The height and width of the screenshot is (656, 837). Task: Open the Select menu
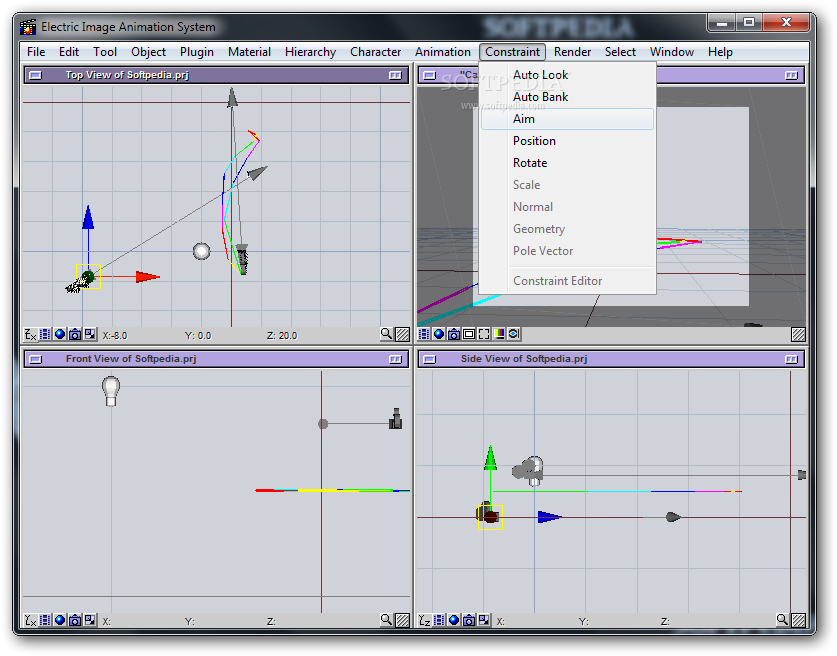tap(620, 52)
